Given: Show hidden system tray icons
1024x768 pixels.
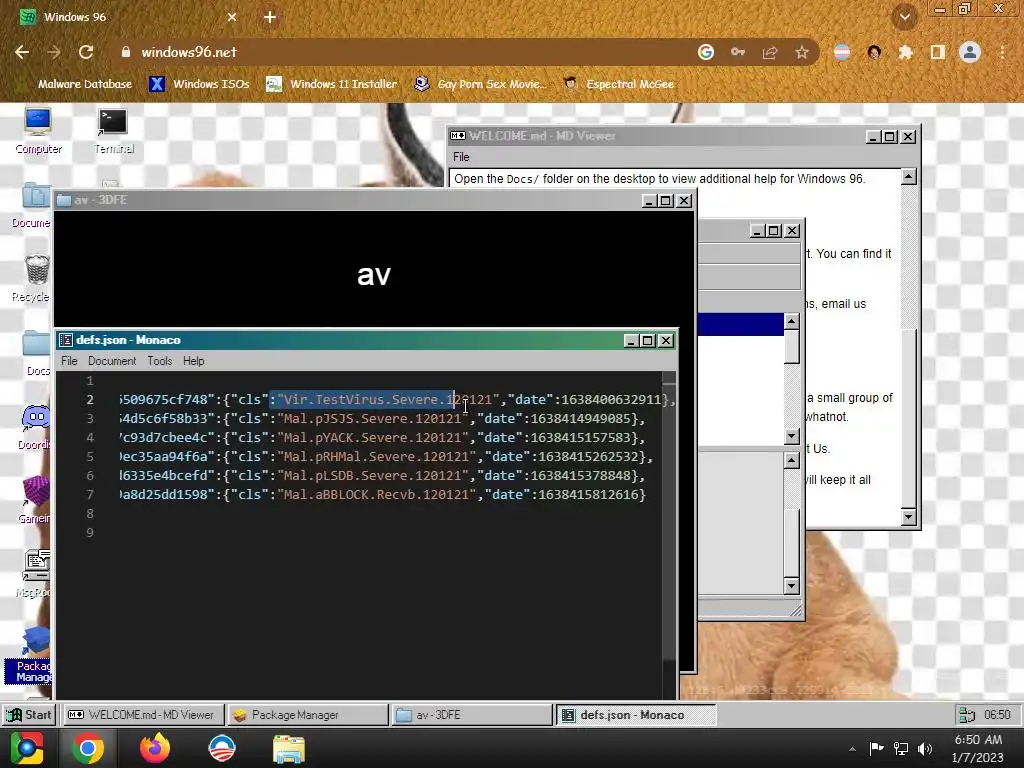Looking at the screenshot, I should click(852, 749).
